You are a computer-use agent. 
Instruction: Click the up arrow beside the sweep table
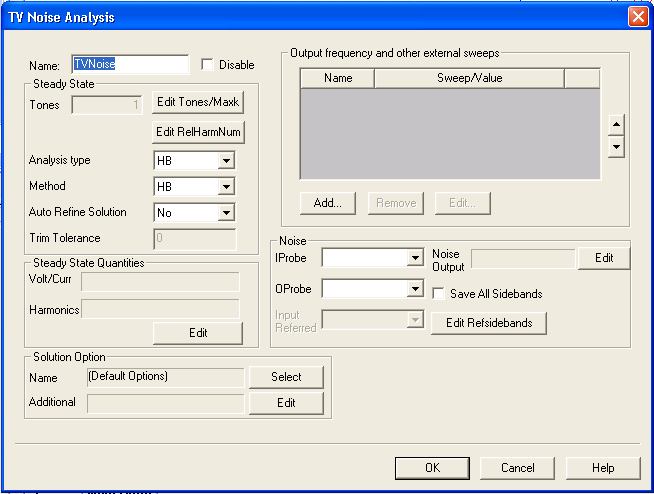[617, 125]
